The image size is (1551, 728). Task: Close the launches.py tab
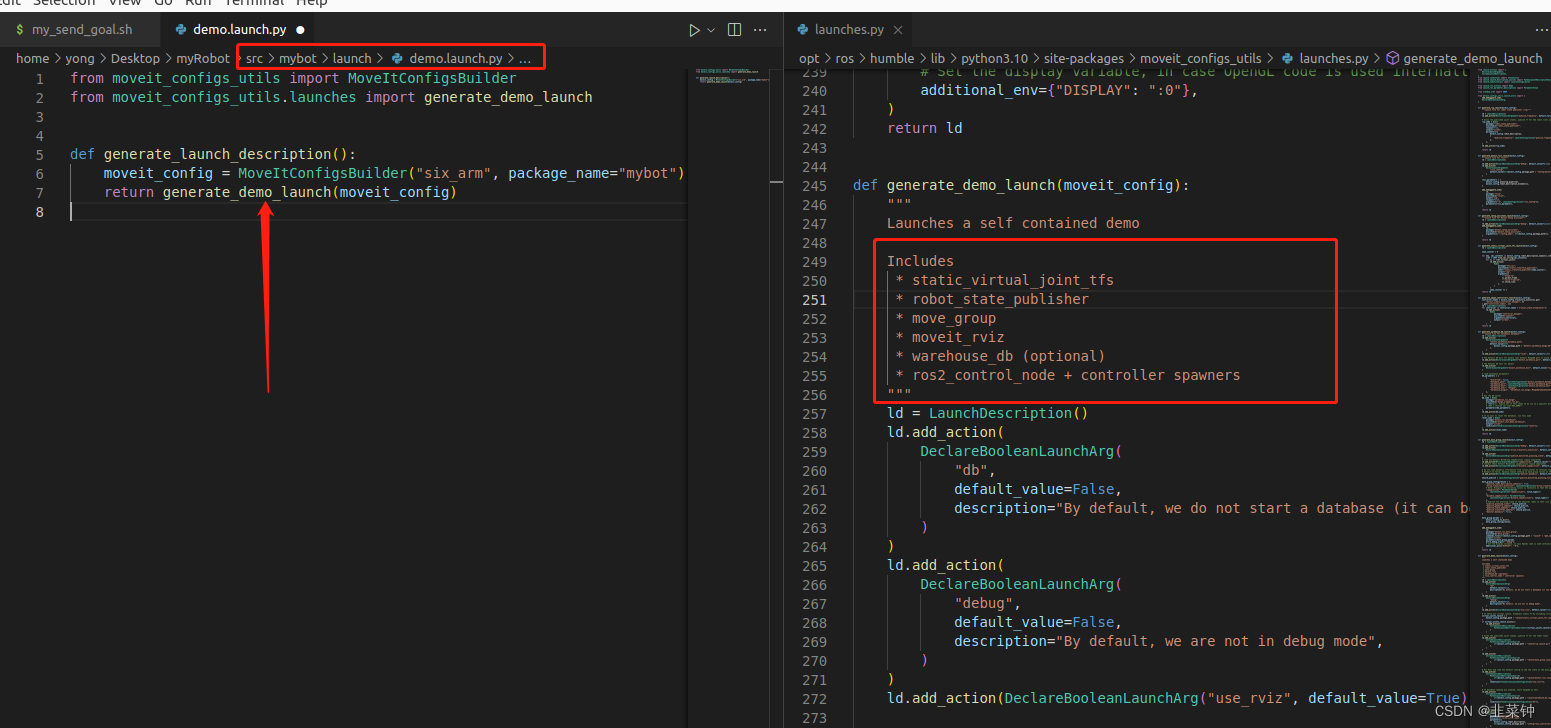(897, 30)
